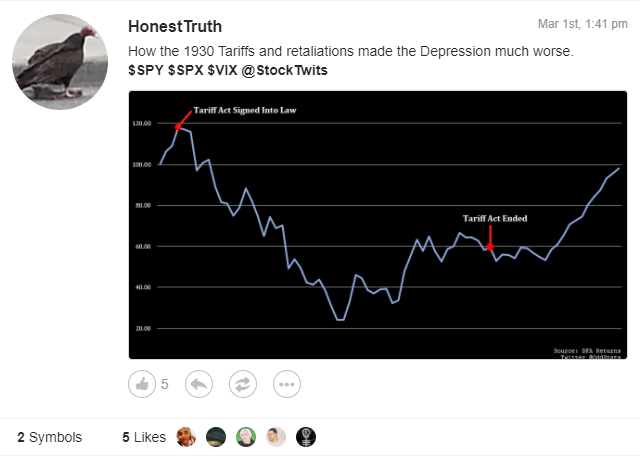Viewport: 640px width, 459px height.
Task: Open the $SPY ticker link
Action: [x=146, y=70]
